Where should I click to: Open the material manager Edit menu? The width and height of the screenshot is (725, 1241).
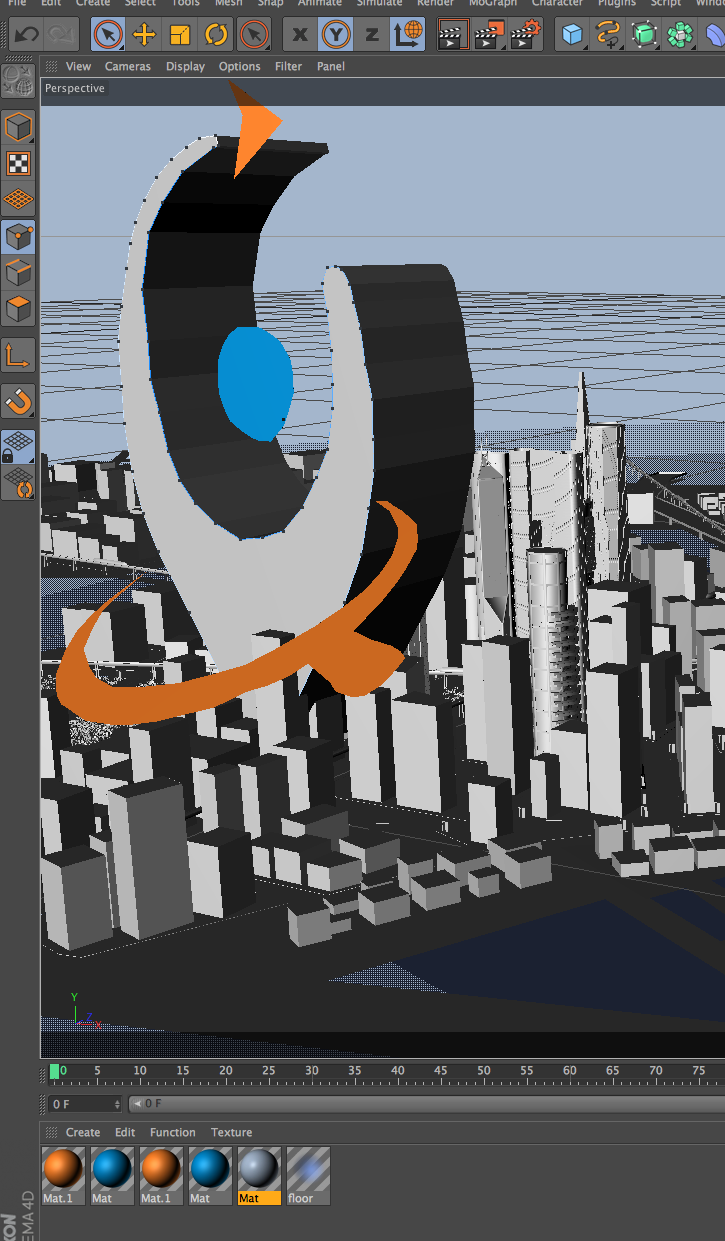[x=125, y=1132]
